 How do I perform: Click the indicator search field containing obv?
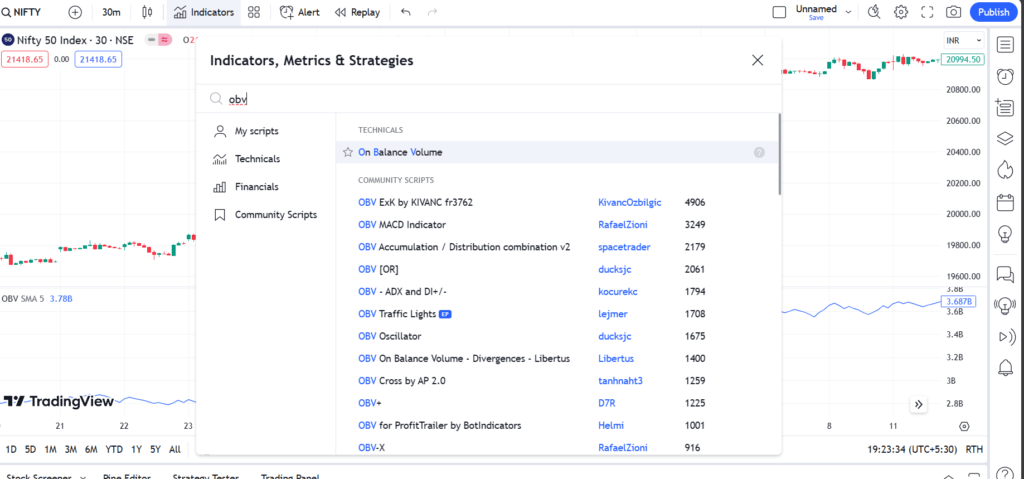(x=488, y=99)
